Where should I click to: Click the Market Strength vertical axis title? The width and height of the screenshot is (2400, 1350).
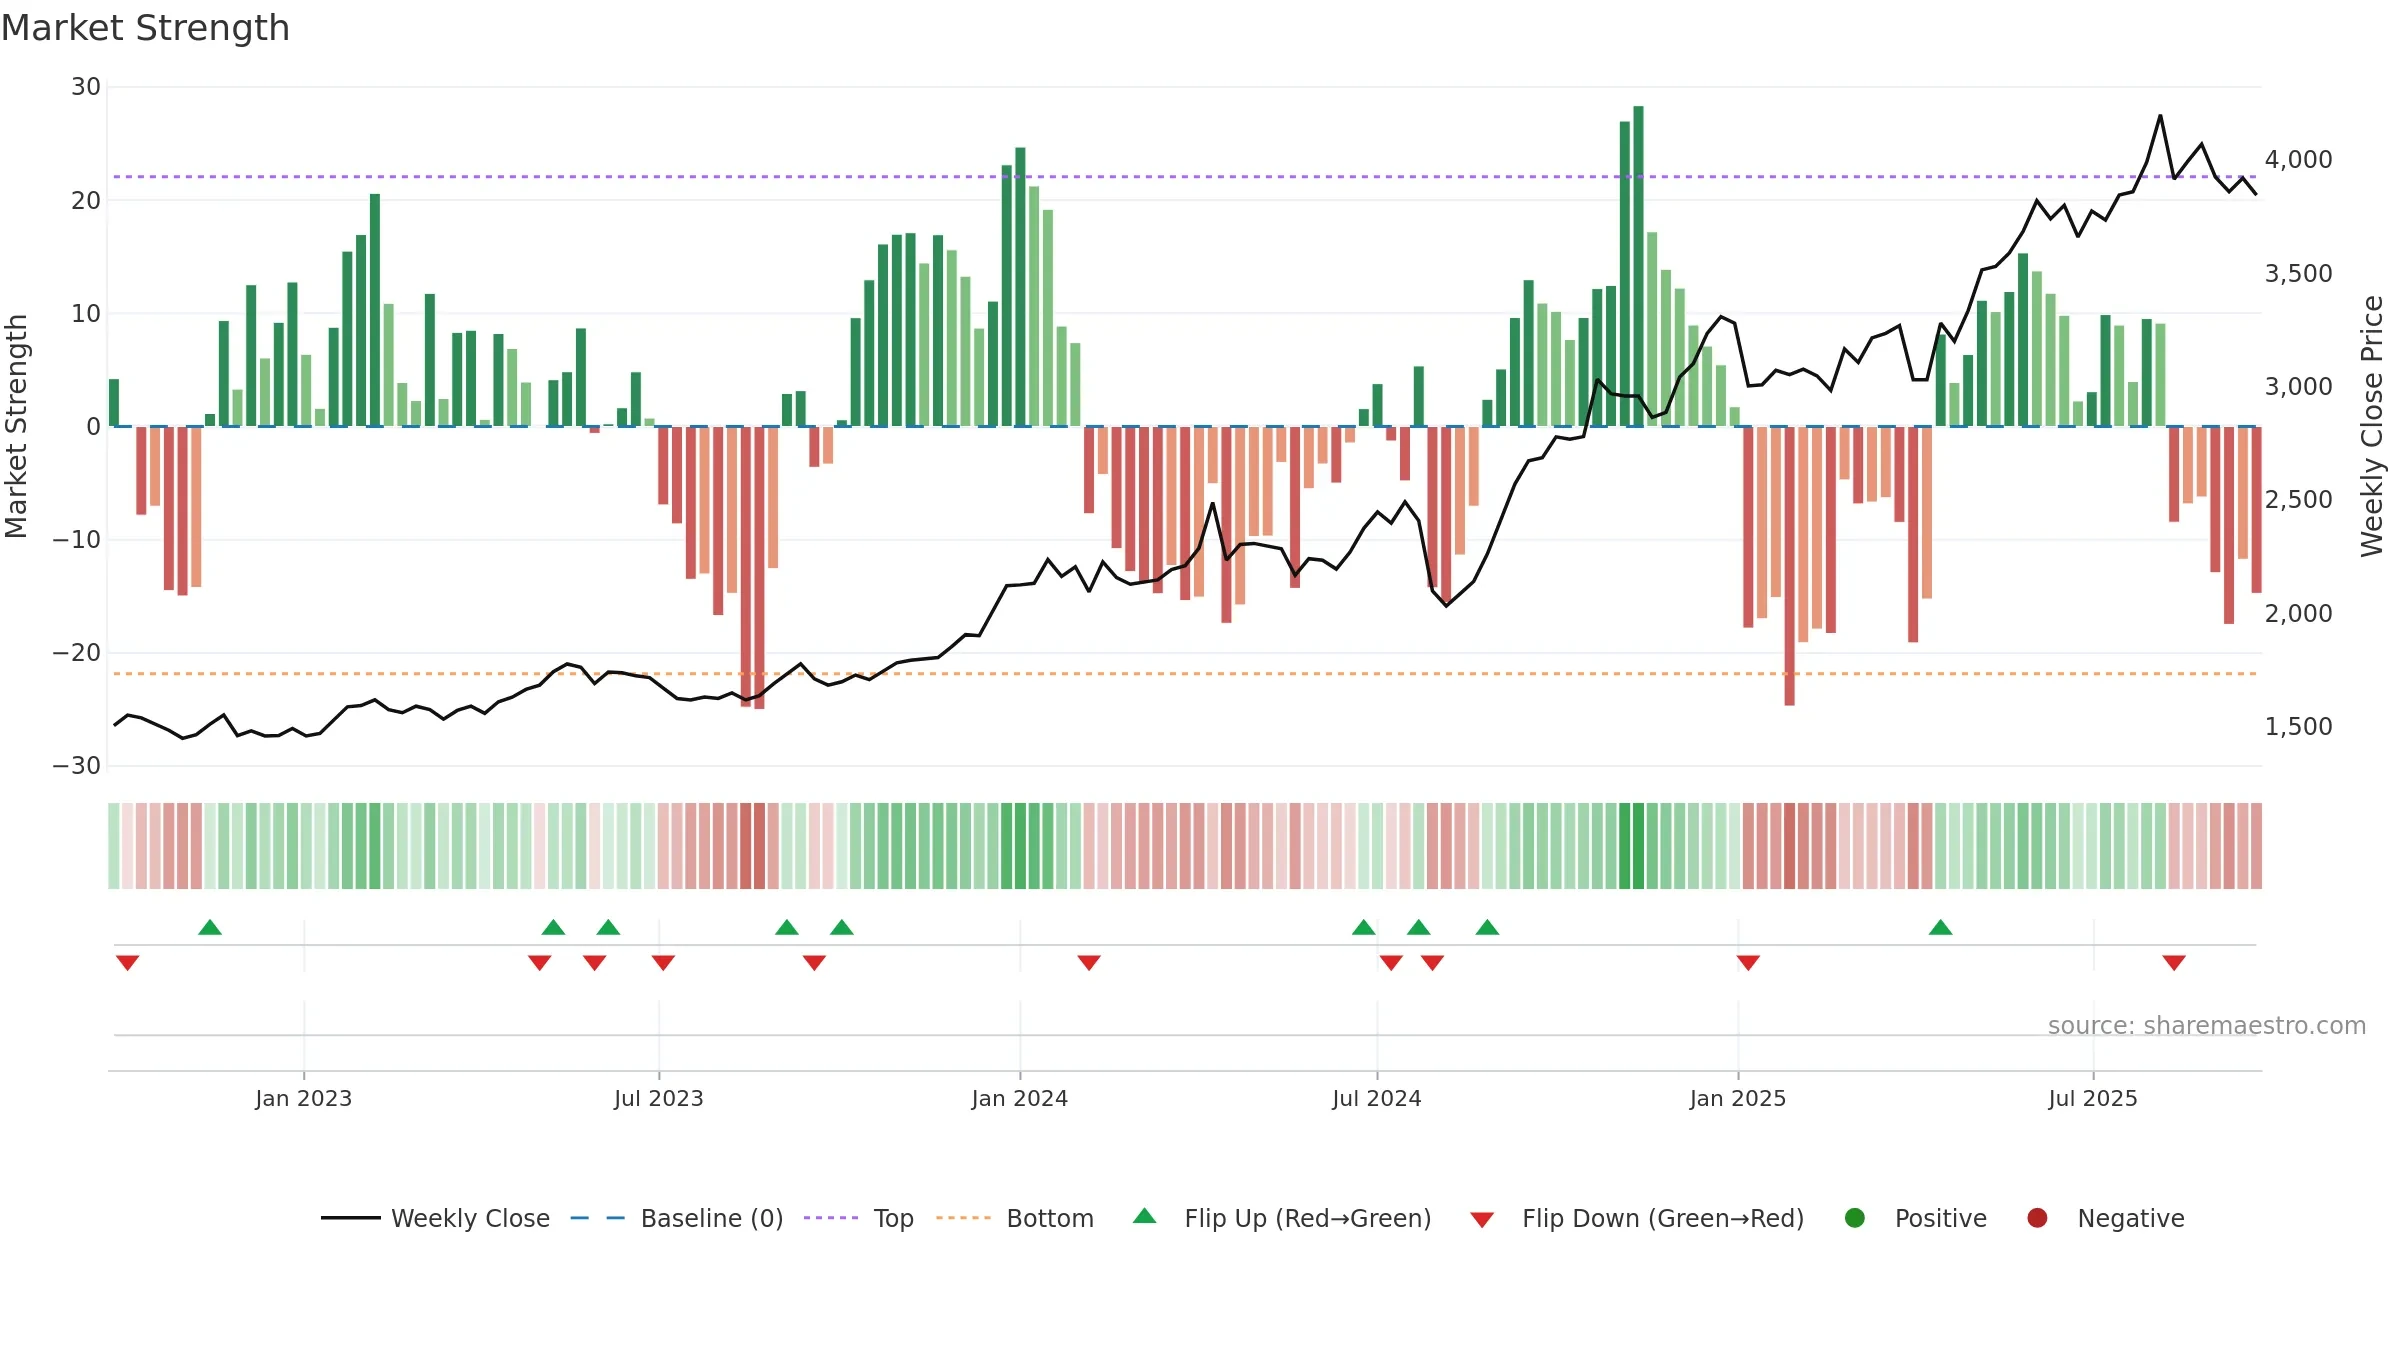pos(16,426)
